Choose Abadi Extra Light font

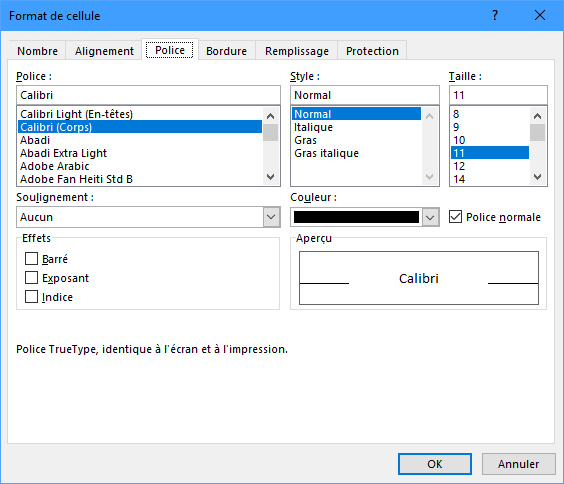63,153
